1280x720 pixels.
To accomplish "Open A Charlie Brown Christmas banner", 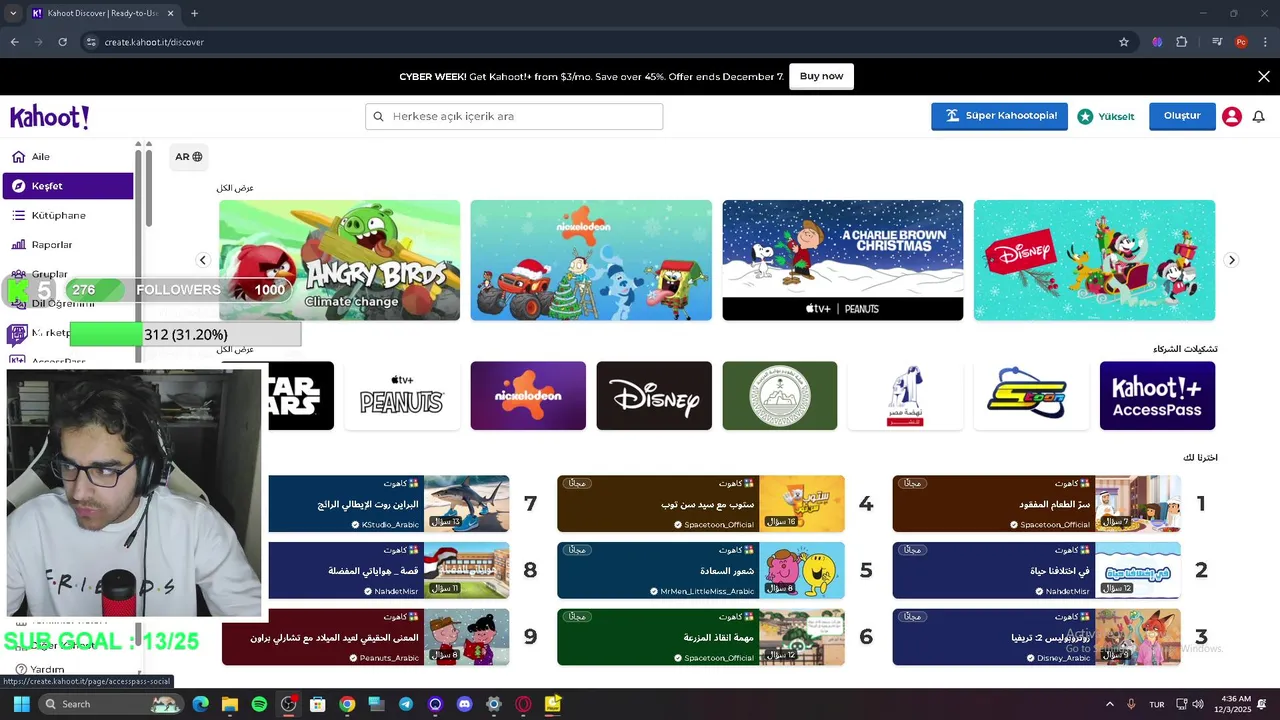I will coord(843,260).
